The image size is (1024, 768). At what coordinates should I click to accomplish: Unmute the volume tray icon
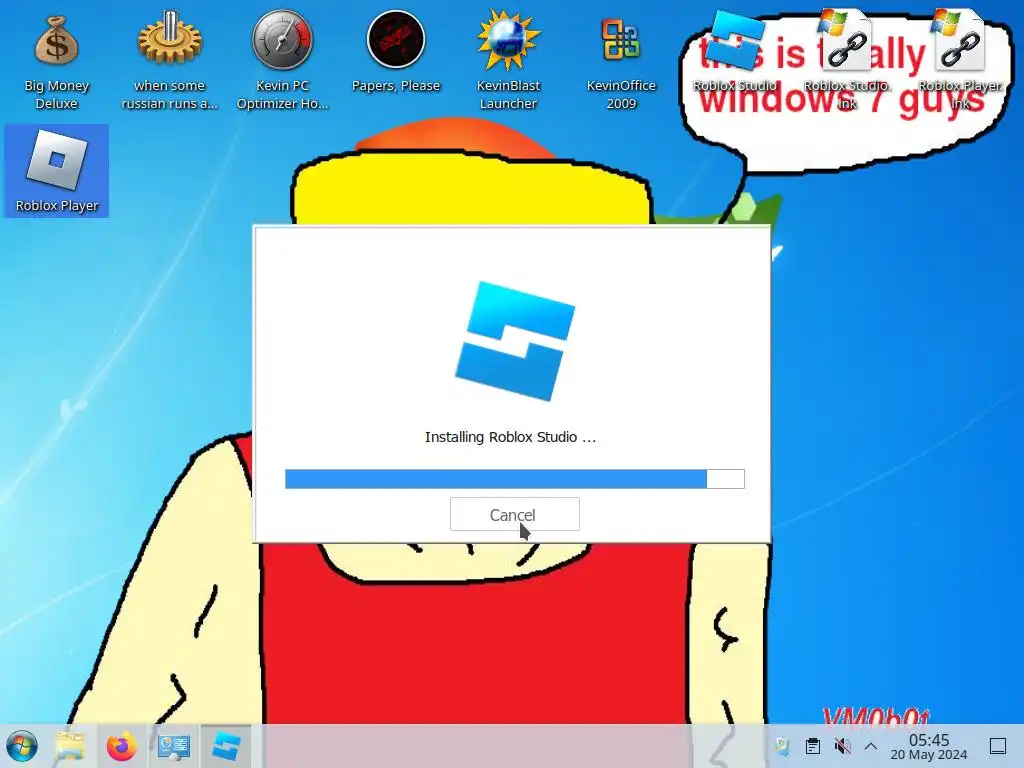(842, 746)
